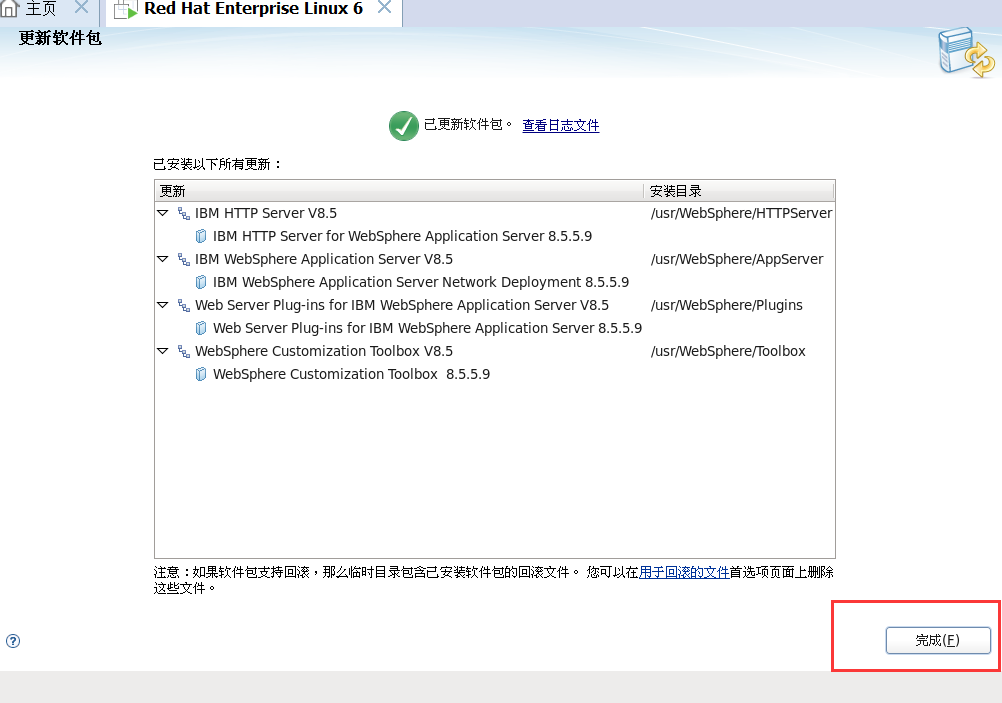This screenshot has height=703, width=1002.
Task: Click package icon for Network Deployment 8.5.5.9
Action: (x=201, y=282)
